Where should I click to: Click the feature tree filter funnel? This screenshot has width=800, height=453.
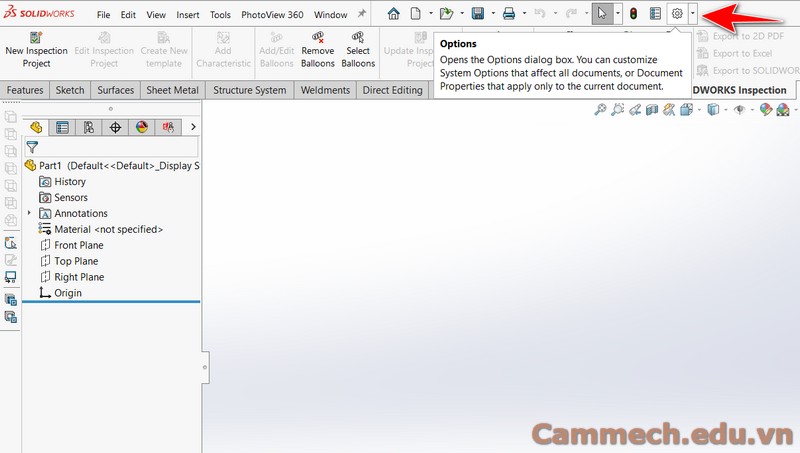[32, 147]
